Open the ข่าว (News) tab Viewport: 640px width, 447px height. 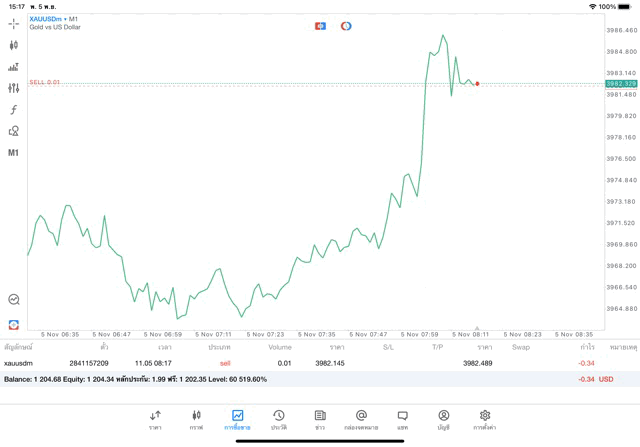pyautogui.click(x=319, y=419)
